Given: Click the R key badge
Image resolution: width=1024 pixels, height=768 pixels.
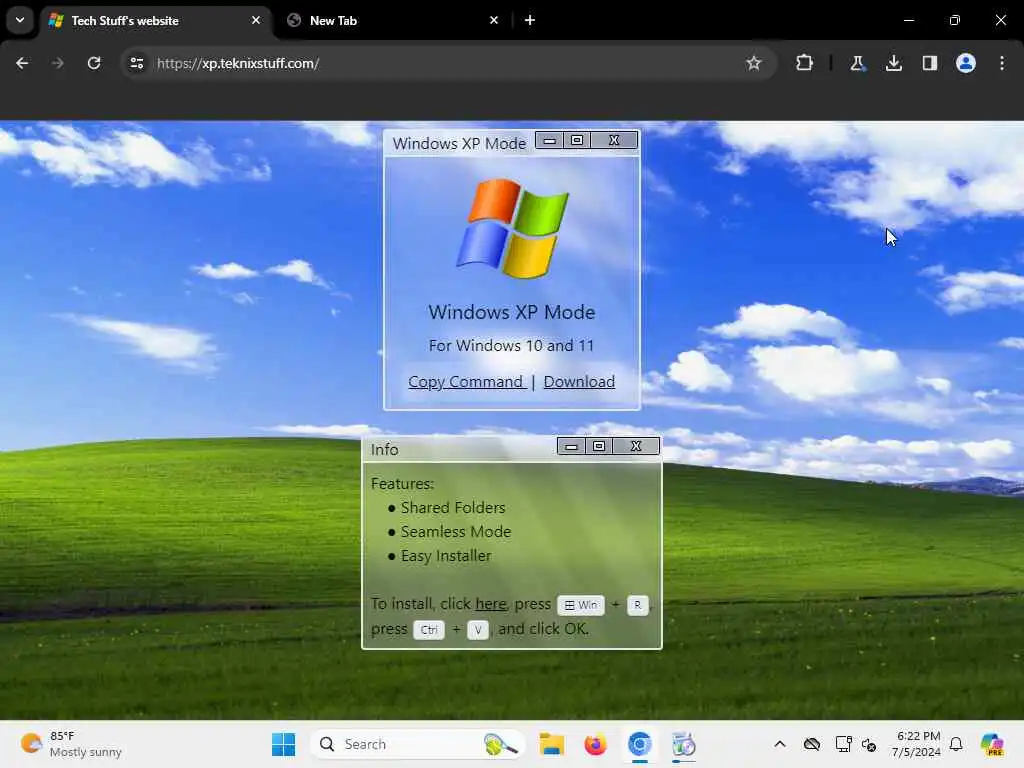Looking at the screenshot, I should click(x=637, y=605).
